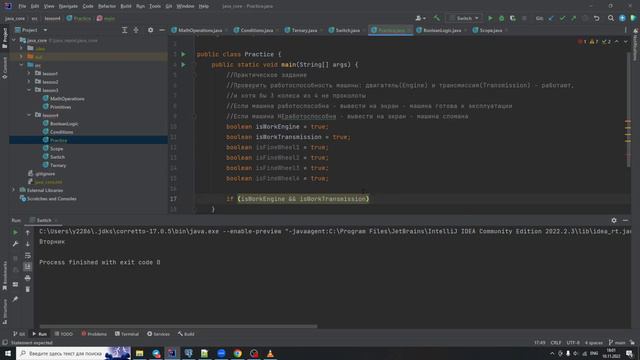The image size is (640, 360).
Task: Collapse the java_core project root
Action: tap(13, 40)
